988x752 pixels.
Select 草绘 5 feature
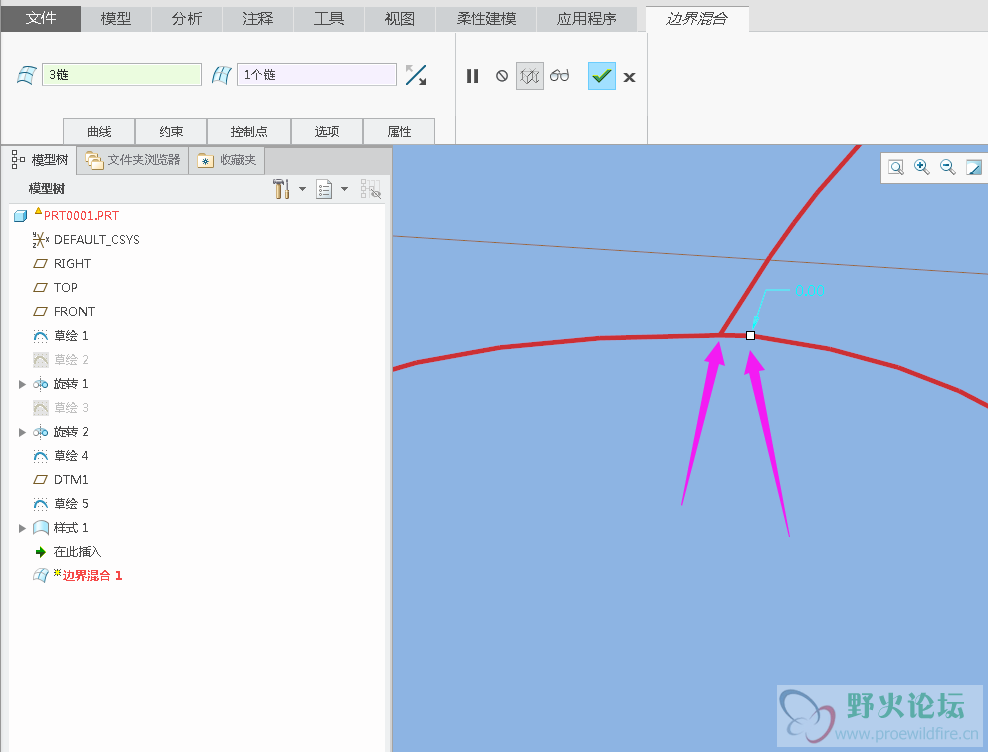click(71, 504)
